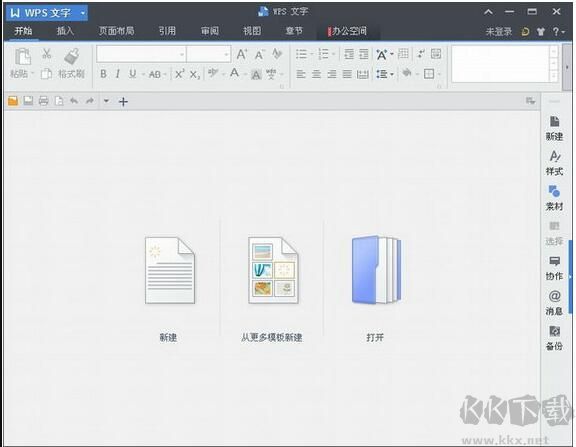The height and width of the screenshot is (447, 576).
Task: Toggle Subscript X₂ formatting
Action: (x=195, y=75)
